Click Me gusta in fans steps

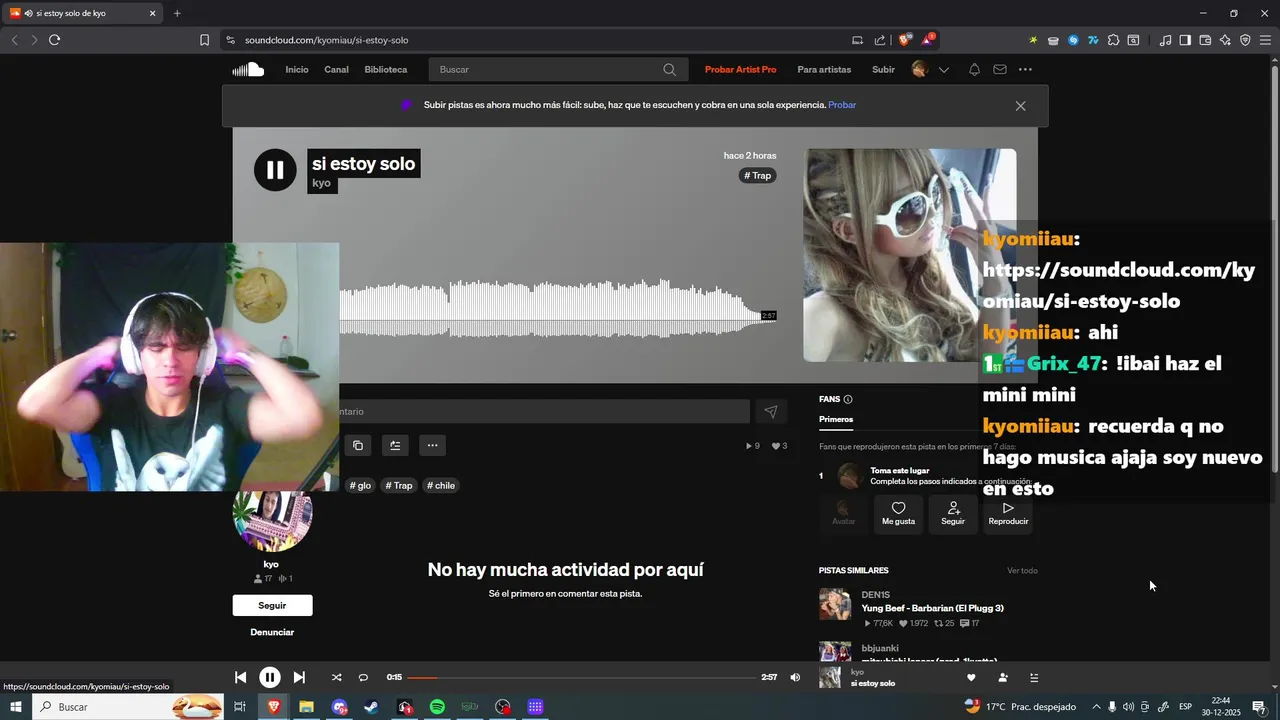(x=898, y=514)
